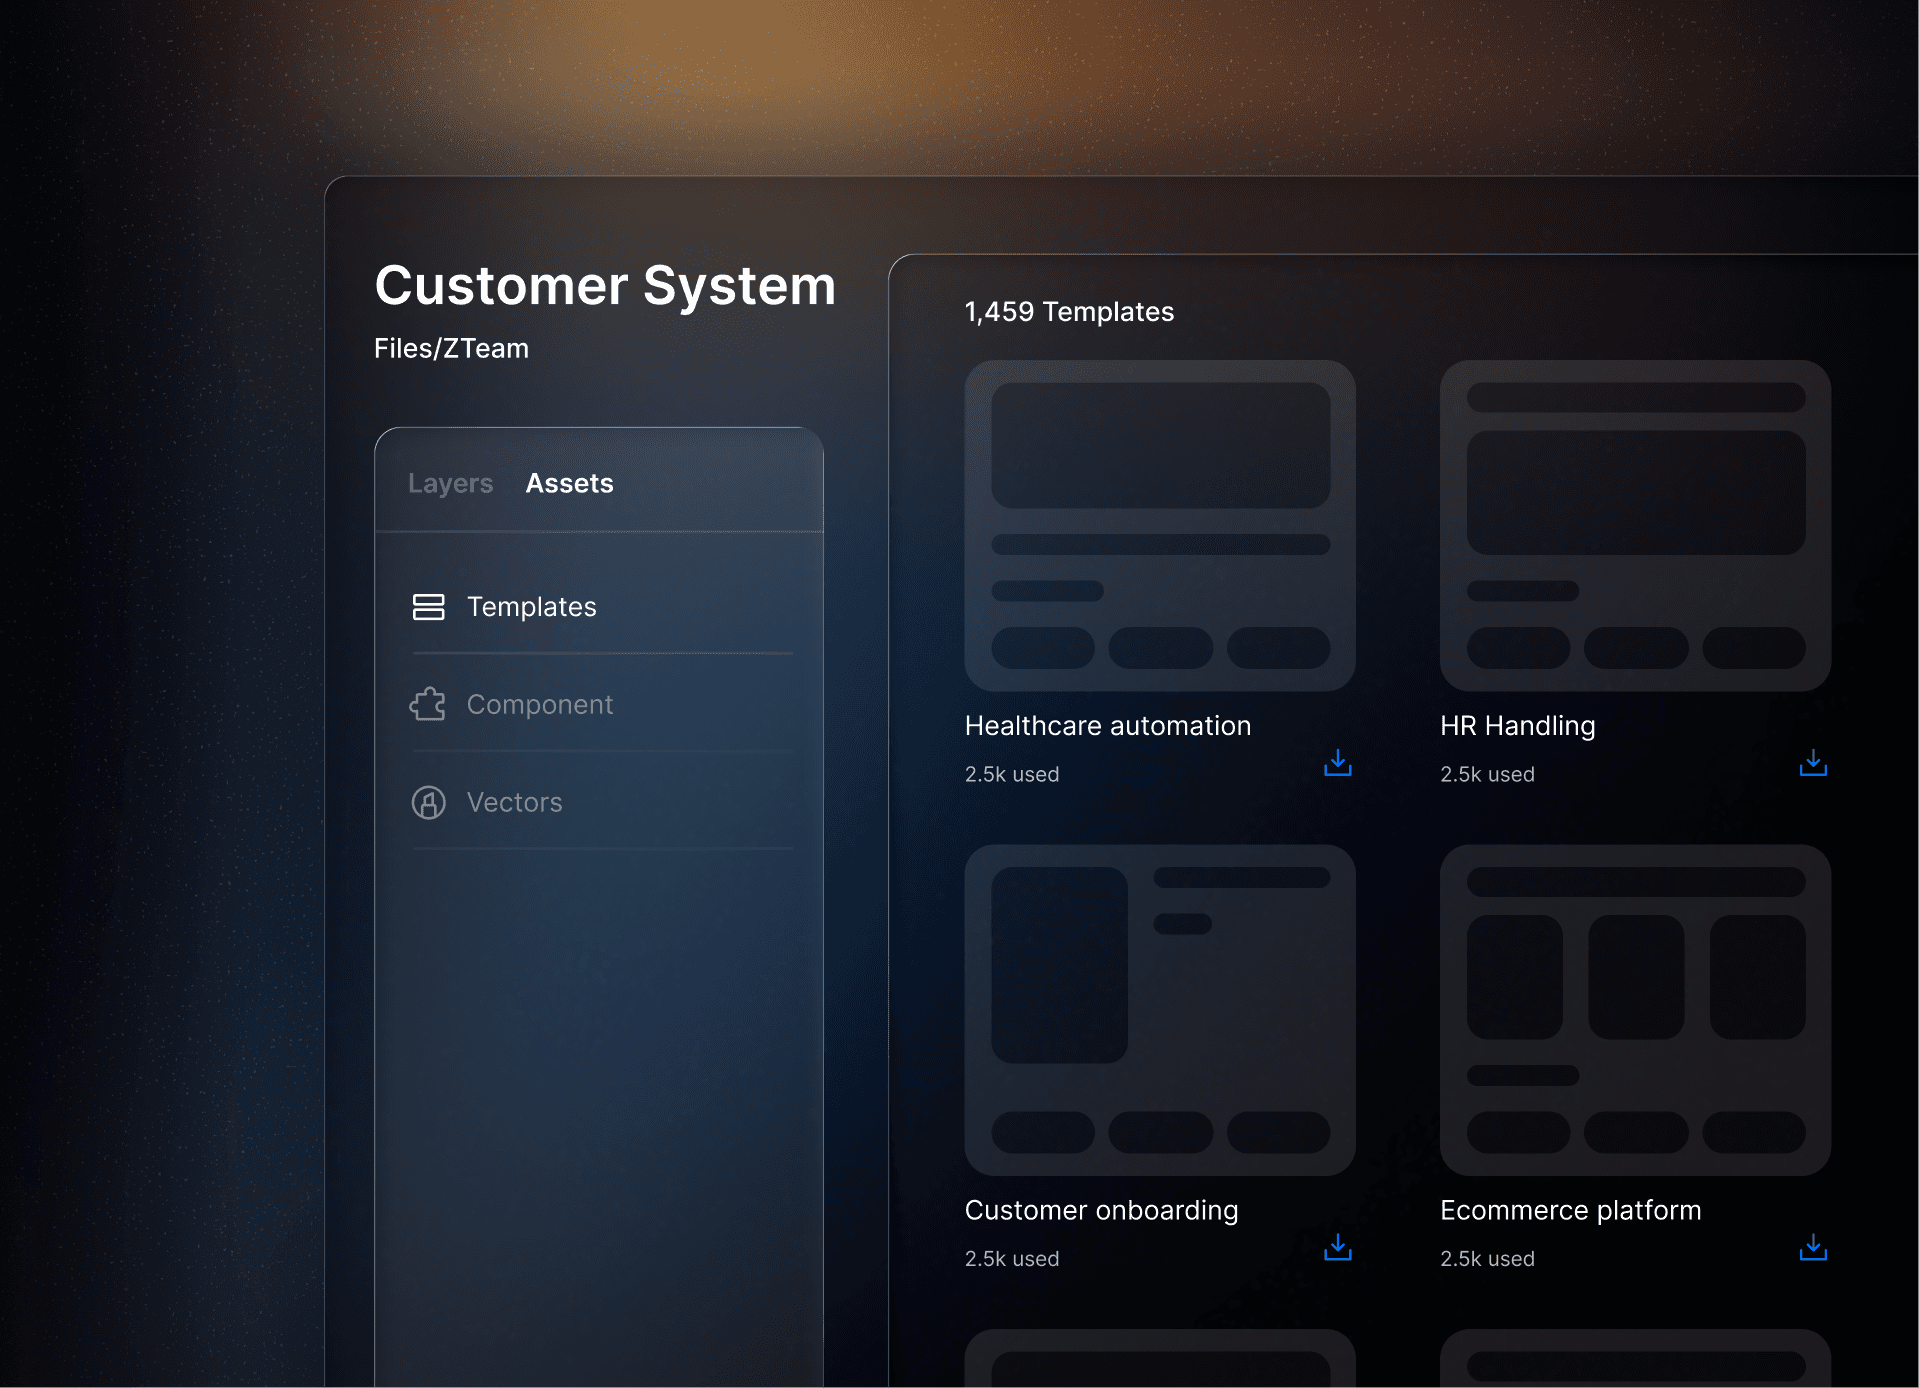Screen dimensions: 1919x1388
Task: Download the Customer onboarding template
Action: pos(1337,1247)
